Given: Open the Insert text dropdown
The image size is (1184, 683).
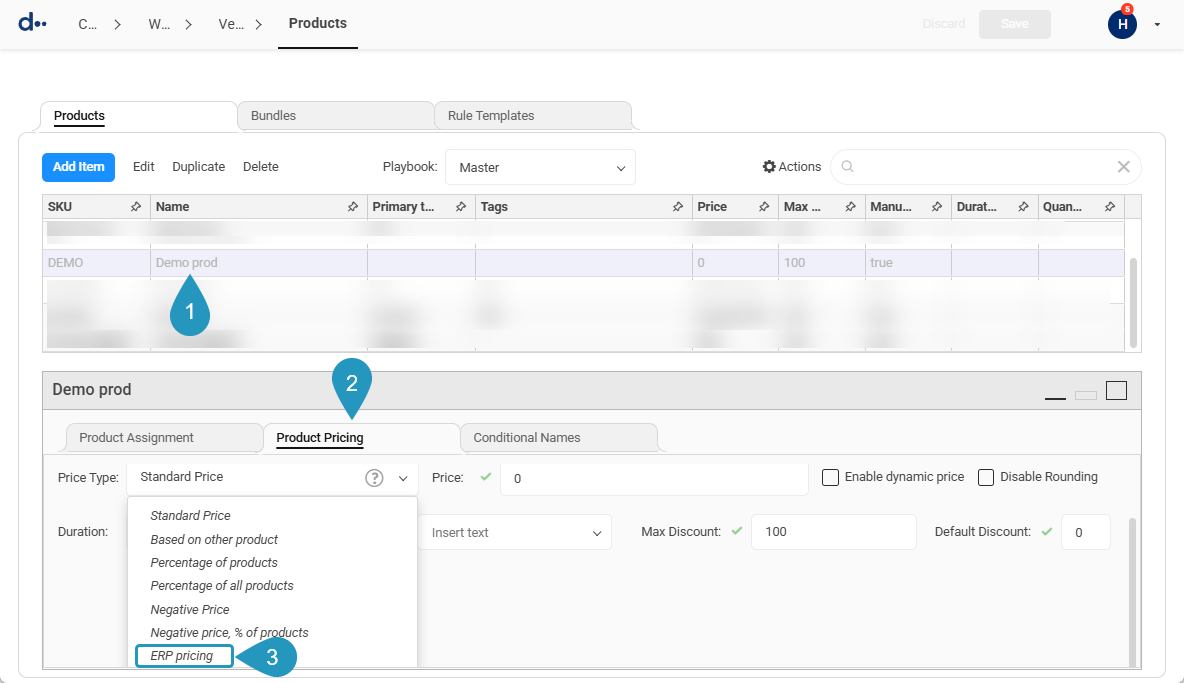Looking at the screenshot, I should (515, 533).
